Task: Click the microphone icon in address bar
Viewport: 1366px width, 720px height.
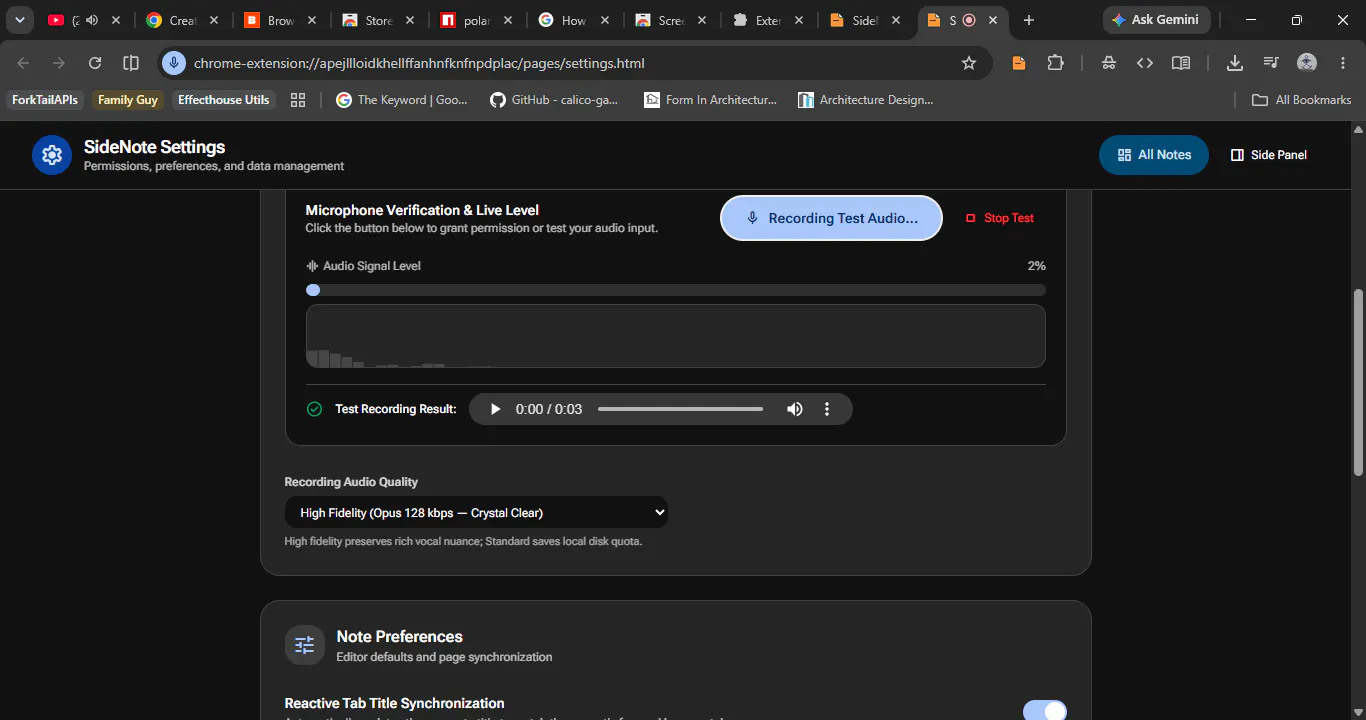Action: click(x=174, y=63)
